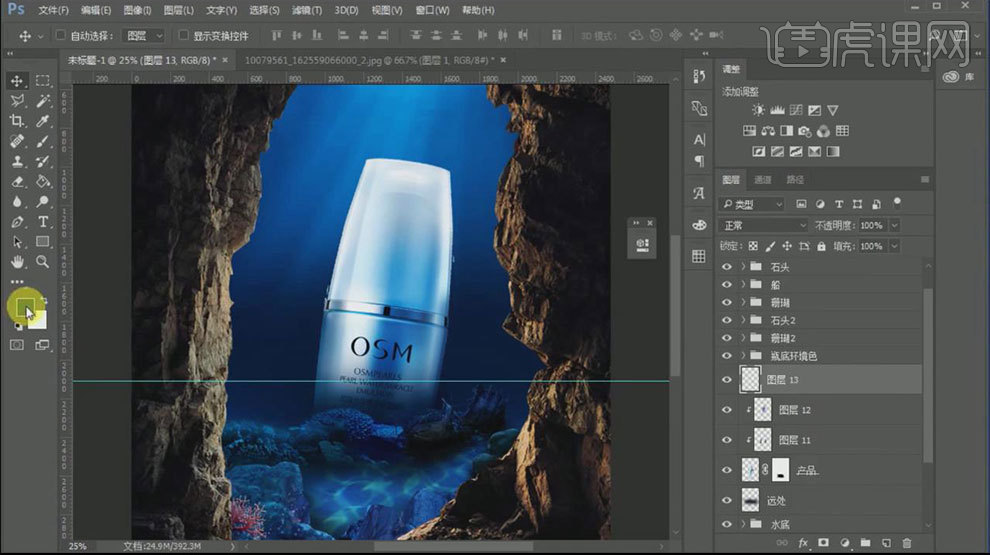Select the Healing Brush tool
The image size is (990, 555).
coord(17,141)
